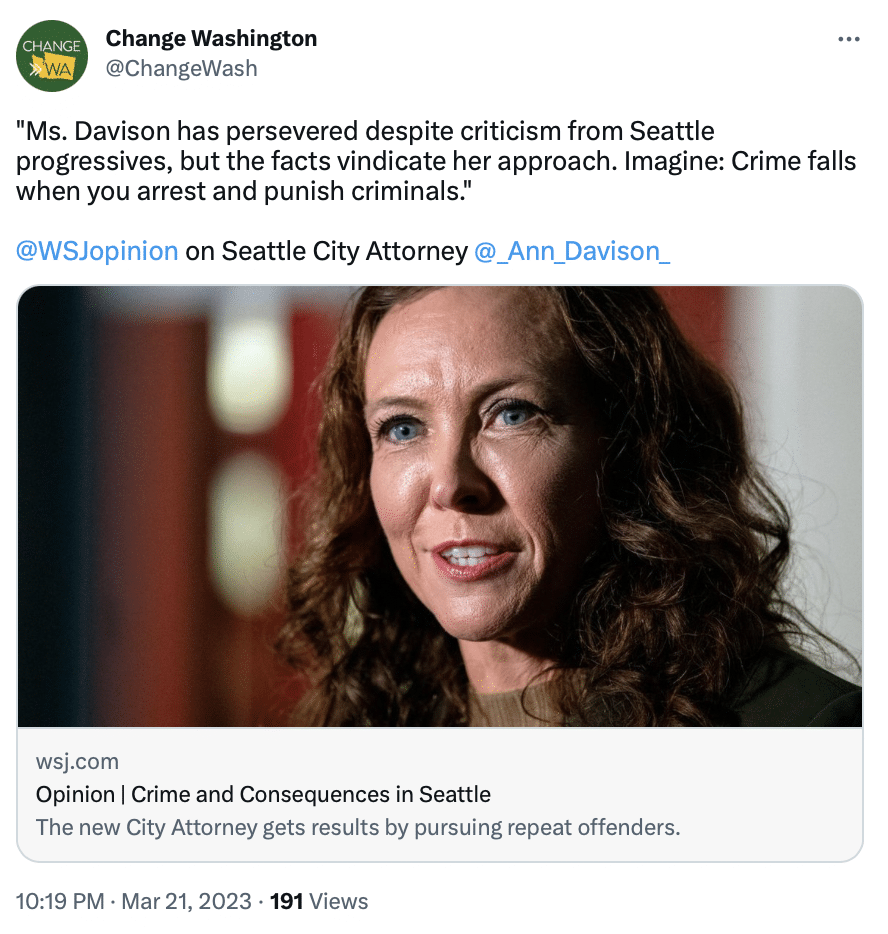Open headline Crime and Consequences in Seattle
This screenshot has height=934, width=888.
coord(263,795)
